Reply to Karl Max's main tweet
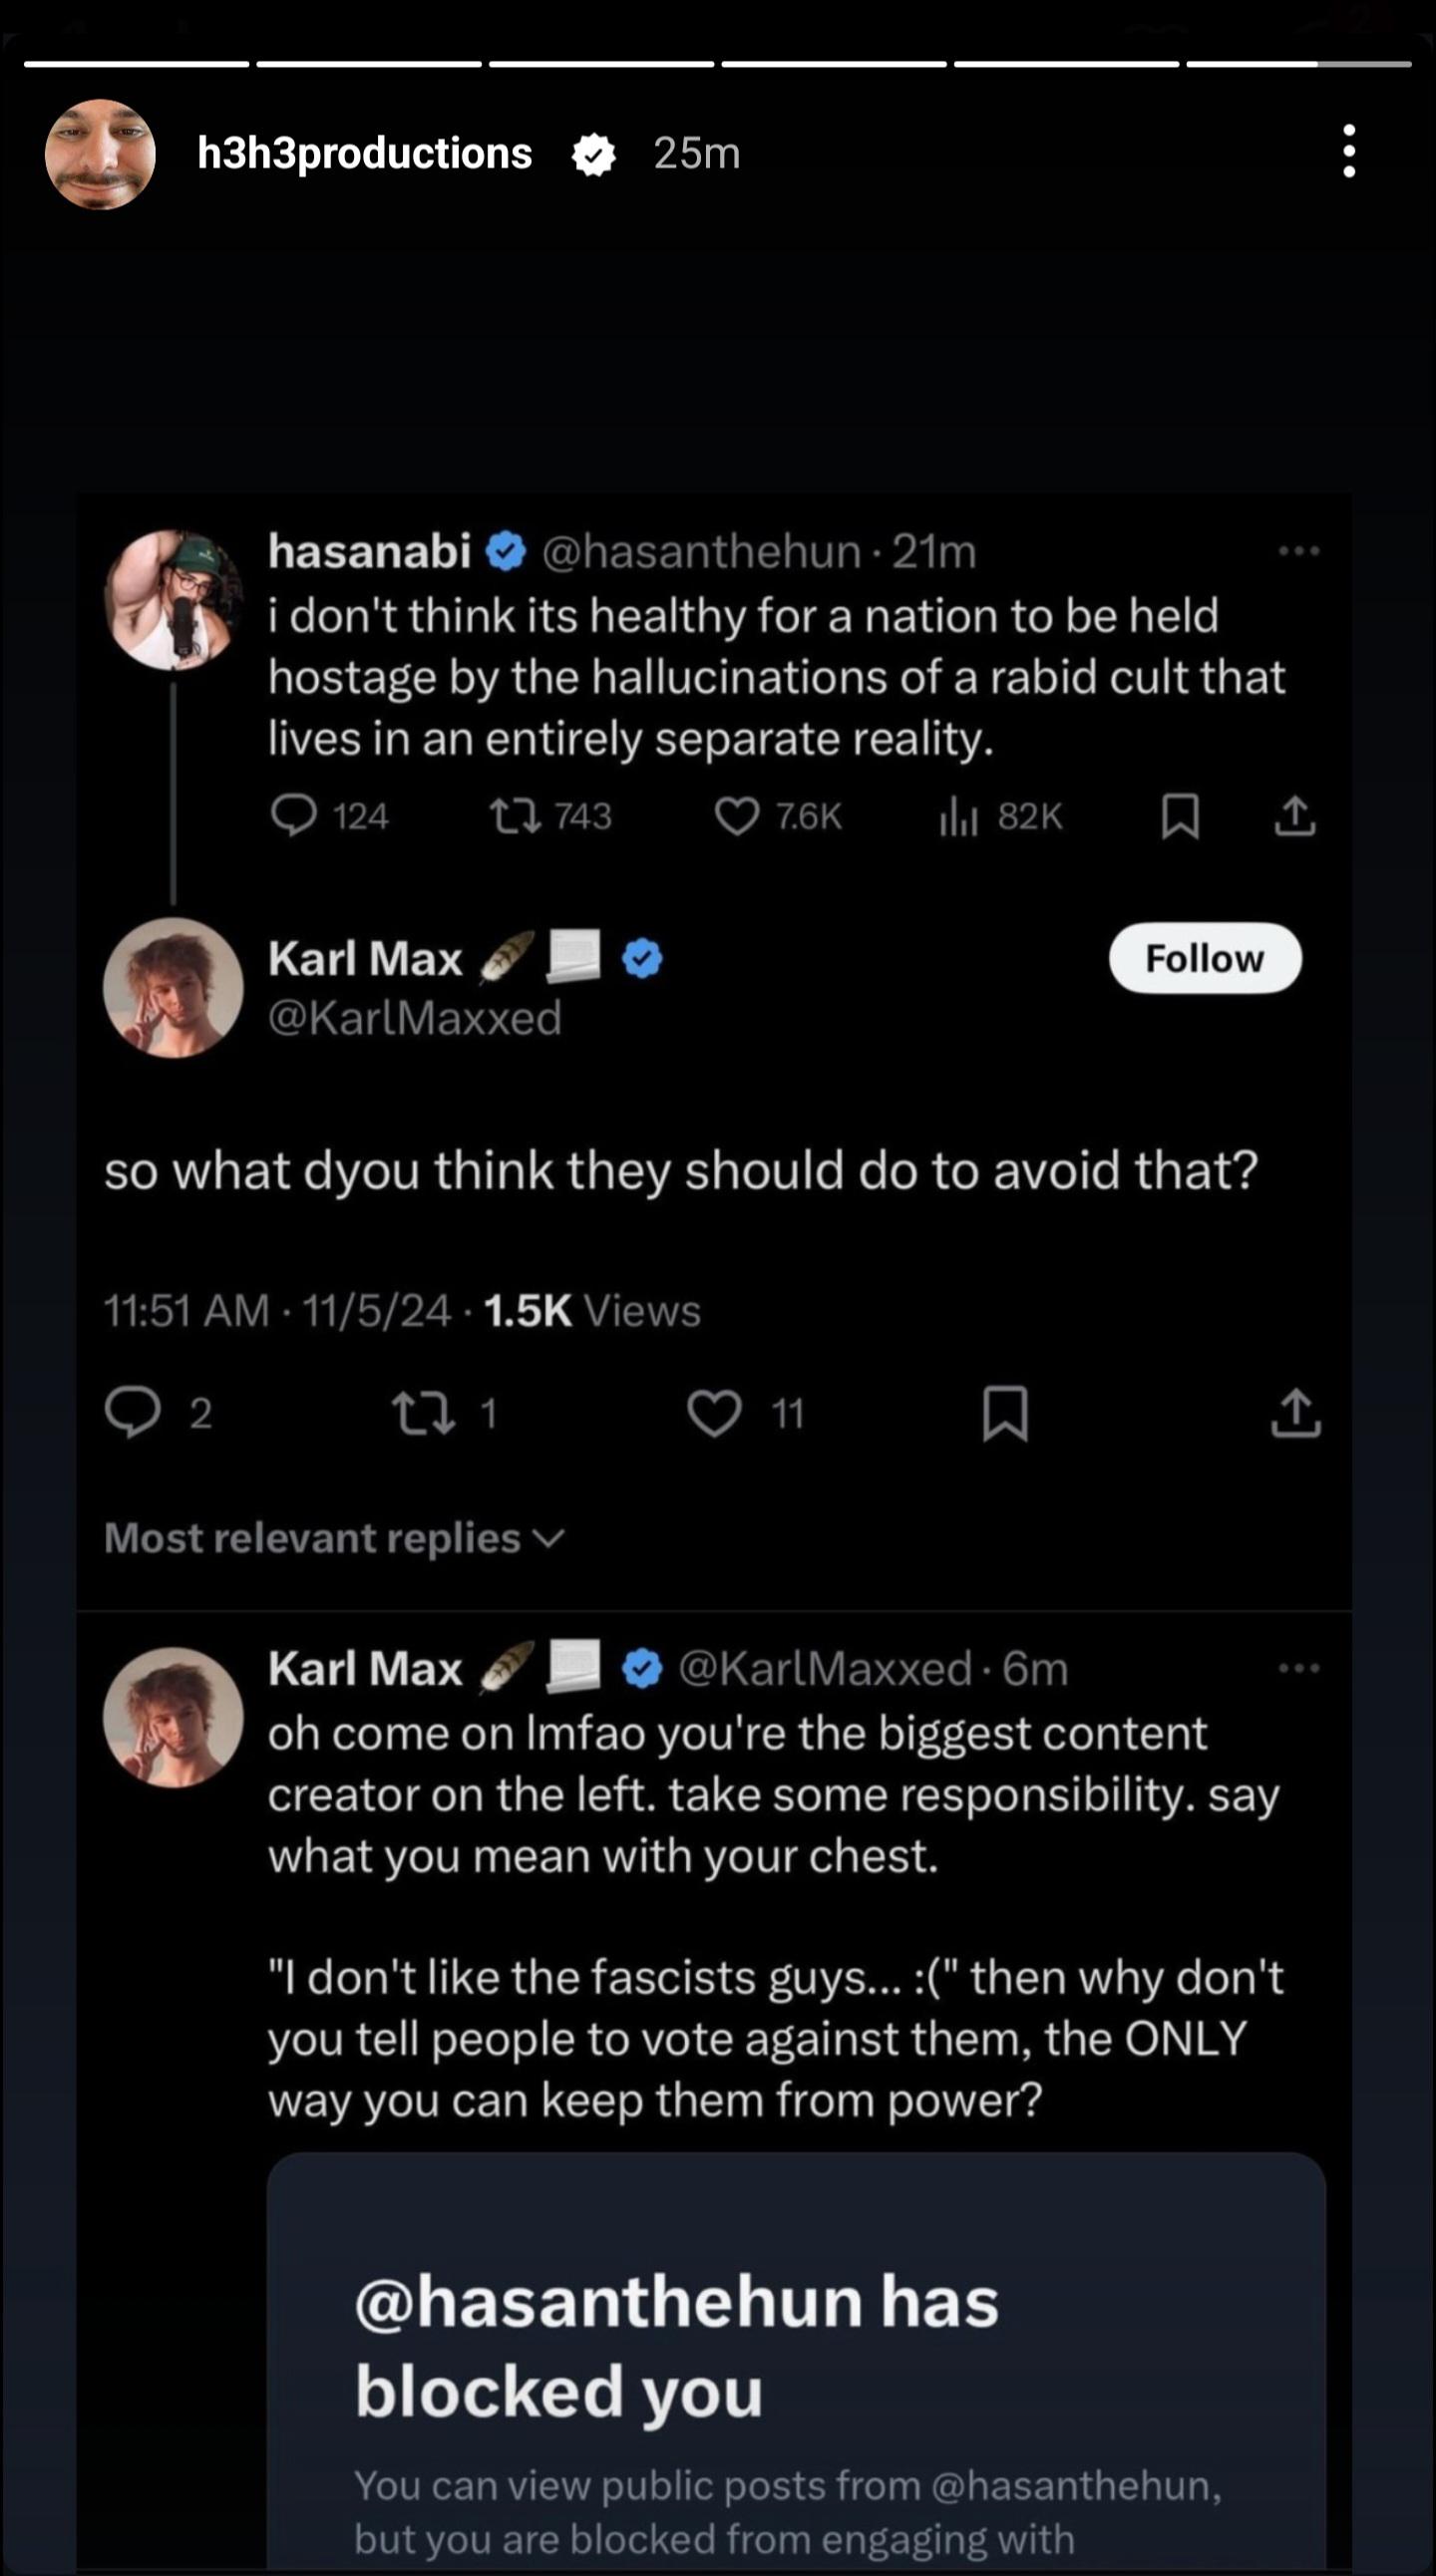This screenshot has height=2576, width=1436. coord(133,1412)
